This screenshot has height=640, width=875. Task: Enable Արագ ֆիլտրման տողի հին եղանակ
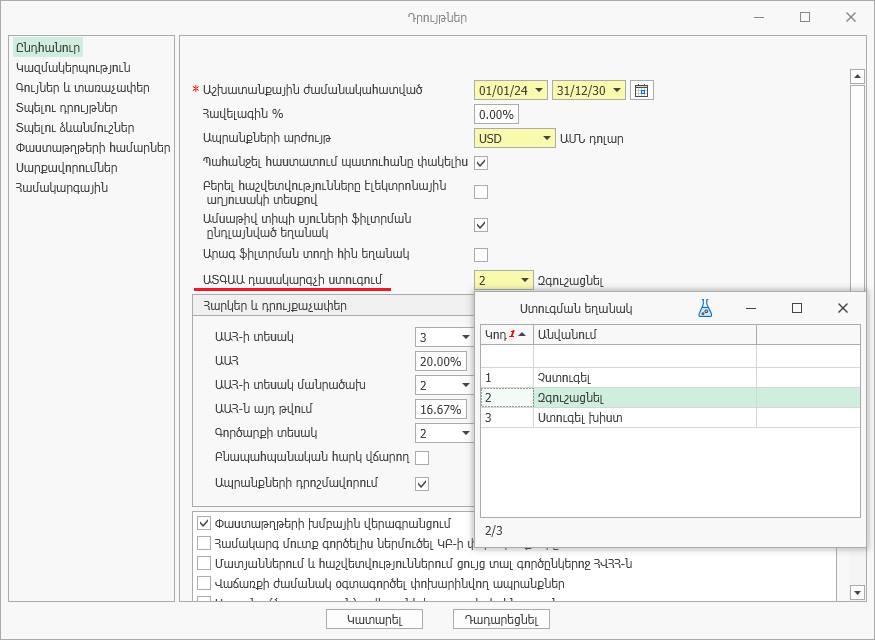481,254
